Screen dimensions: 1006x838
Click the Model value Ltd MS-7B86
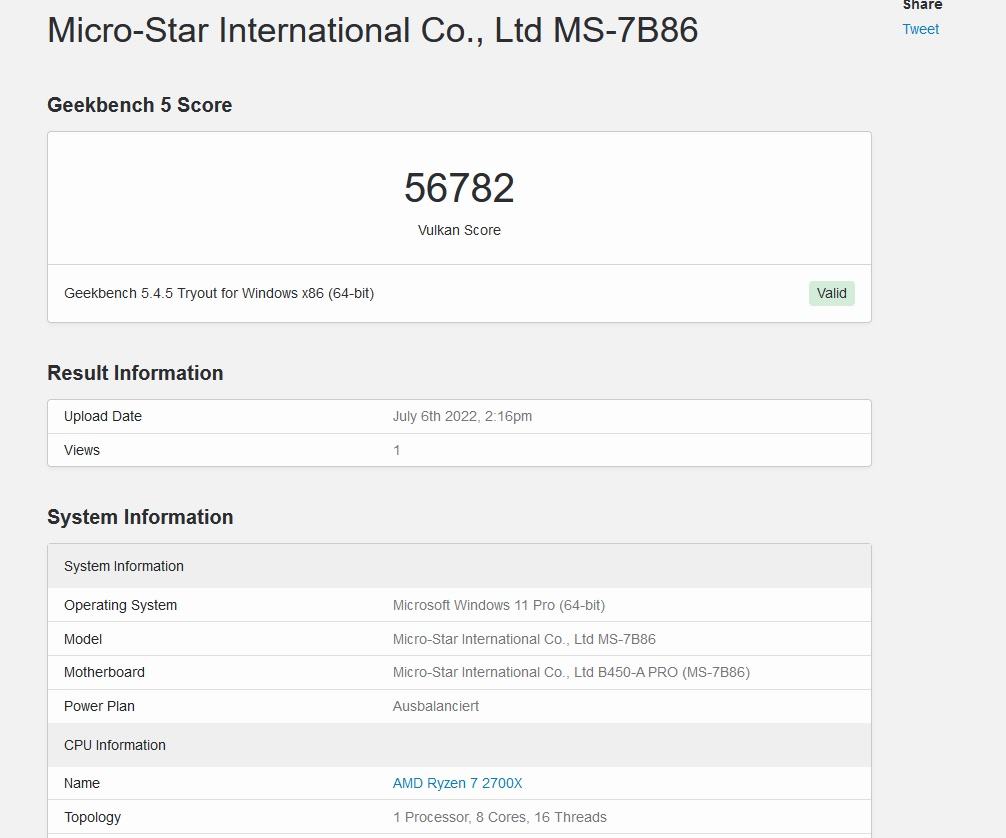[x=524, y=639]
